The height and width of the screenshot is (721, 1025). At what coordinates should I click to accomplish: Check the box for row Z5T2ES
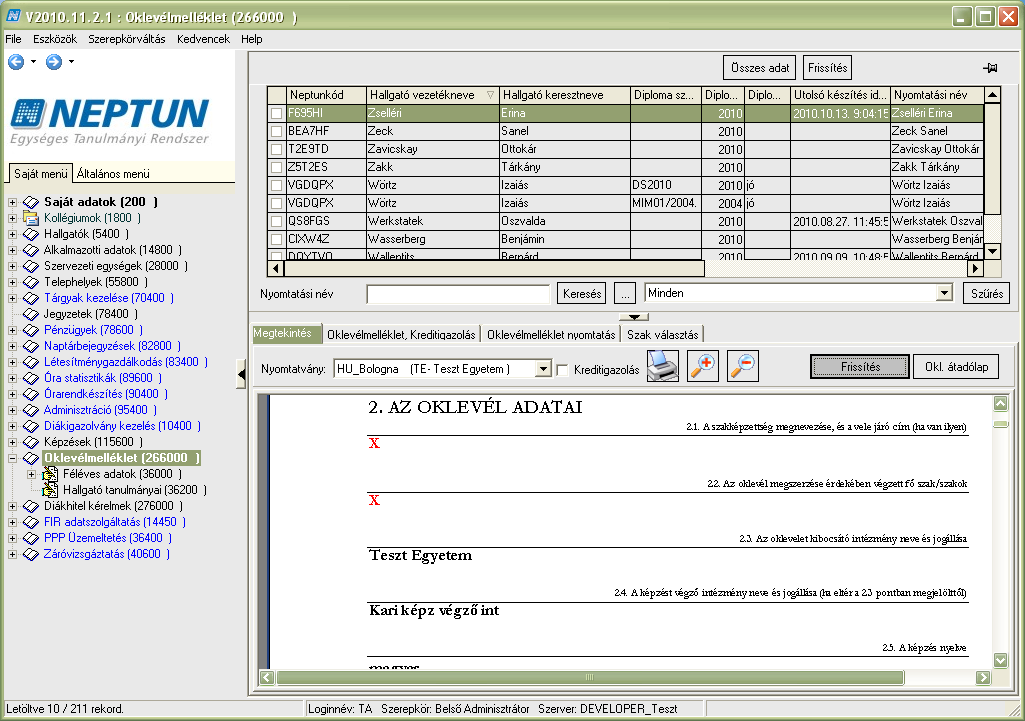tap(277, 167)
